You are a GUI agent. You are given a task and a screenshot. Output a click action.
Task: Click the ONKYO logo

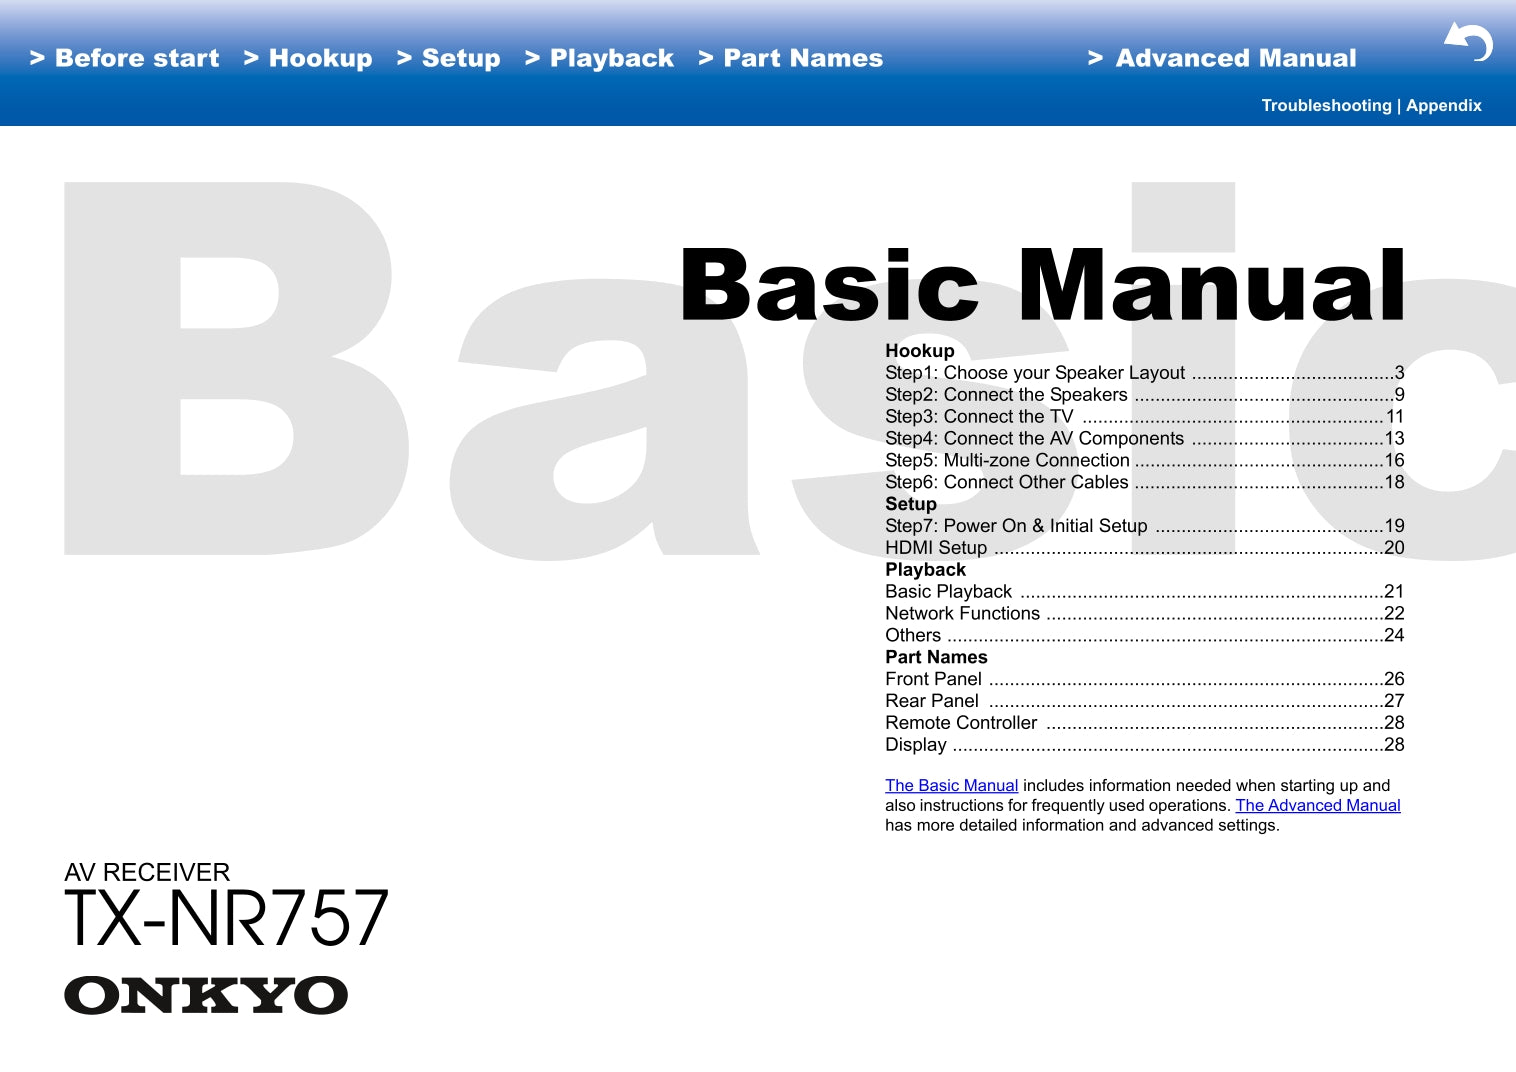click(x=206, y=996)
